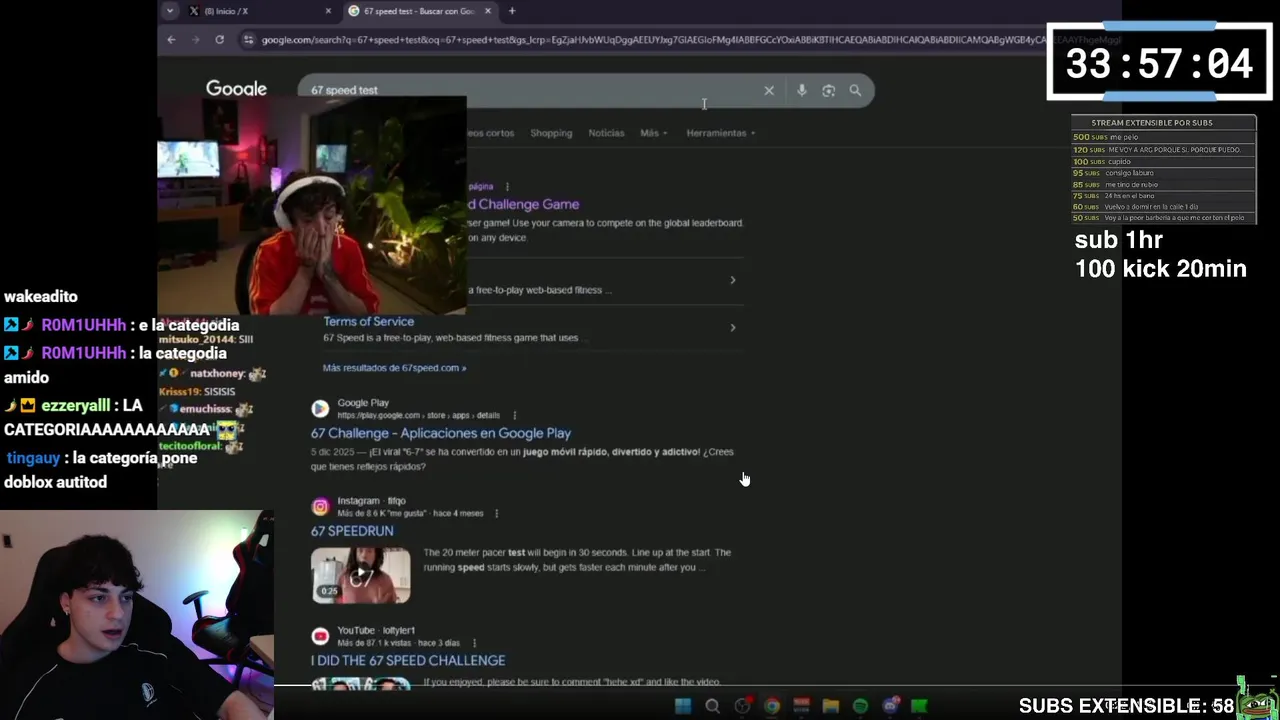The height and width of the screenshot is (720, 1280).
Task: Open 67 Challenge Google Play link
Action: point(441,433)
